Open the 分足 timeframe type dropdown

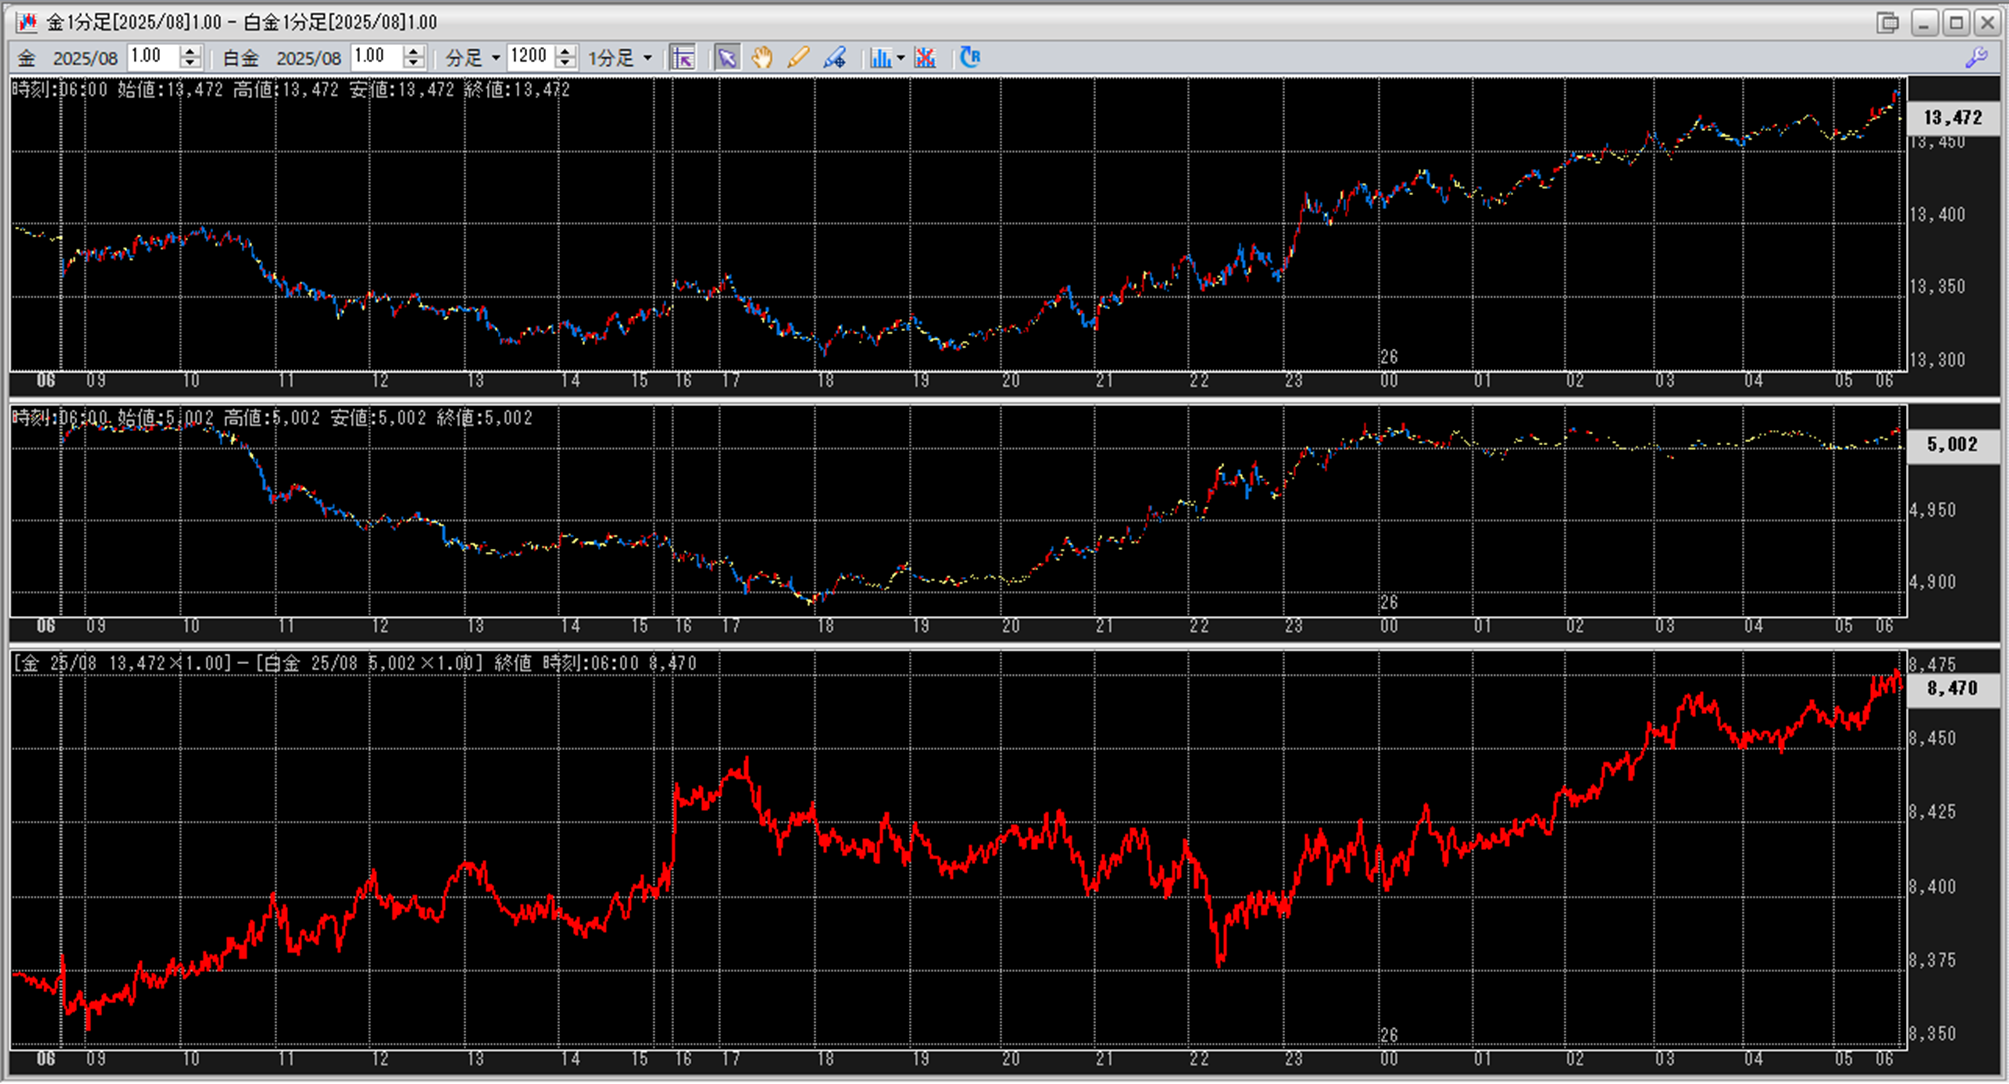pos(496,58)
